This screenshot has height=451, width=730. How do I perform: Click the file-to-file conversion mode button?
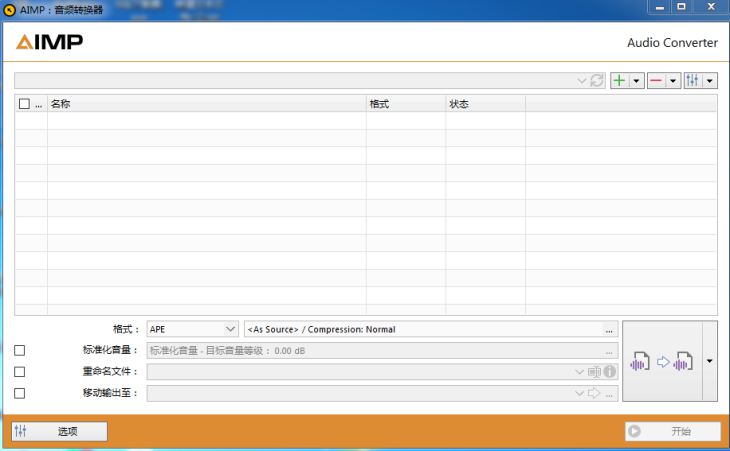click(662, 361)
